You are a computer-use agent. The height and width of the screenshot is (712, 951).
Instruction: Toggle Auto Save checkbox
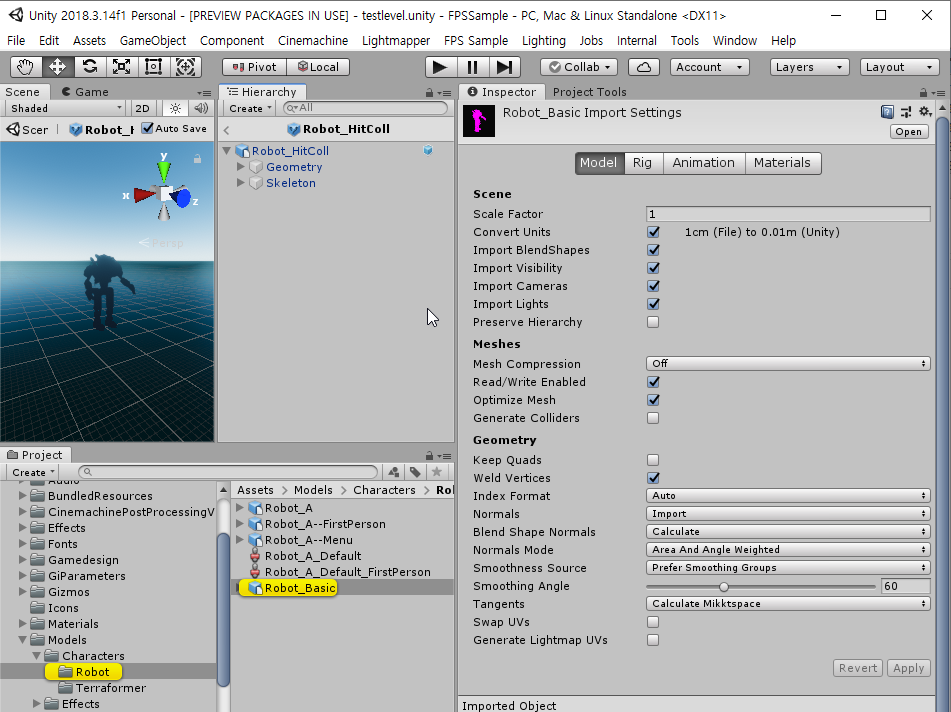(x=147, y=129)
